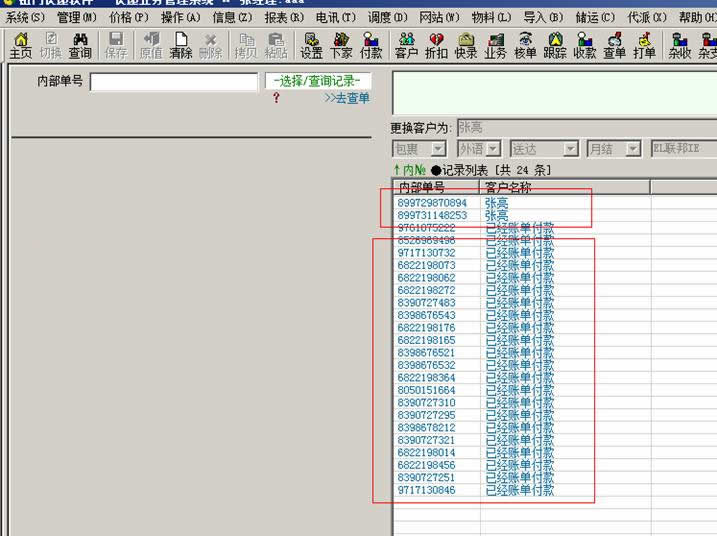
Task: Click the 折扣 discount toolbar icon
Action: 436,45
